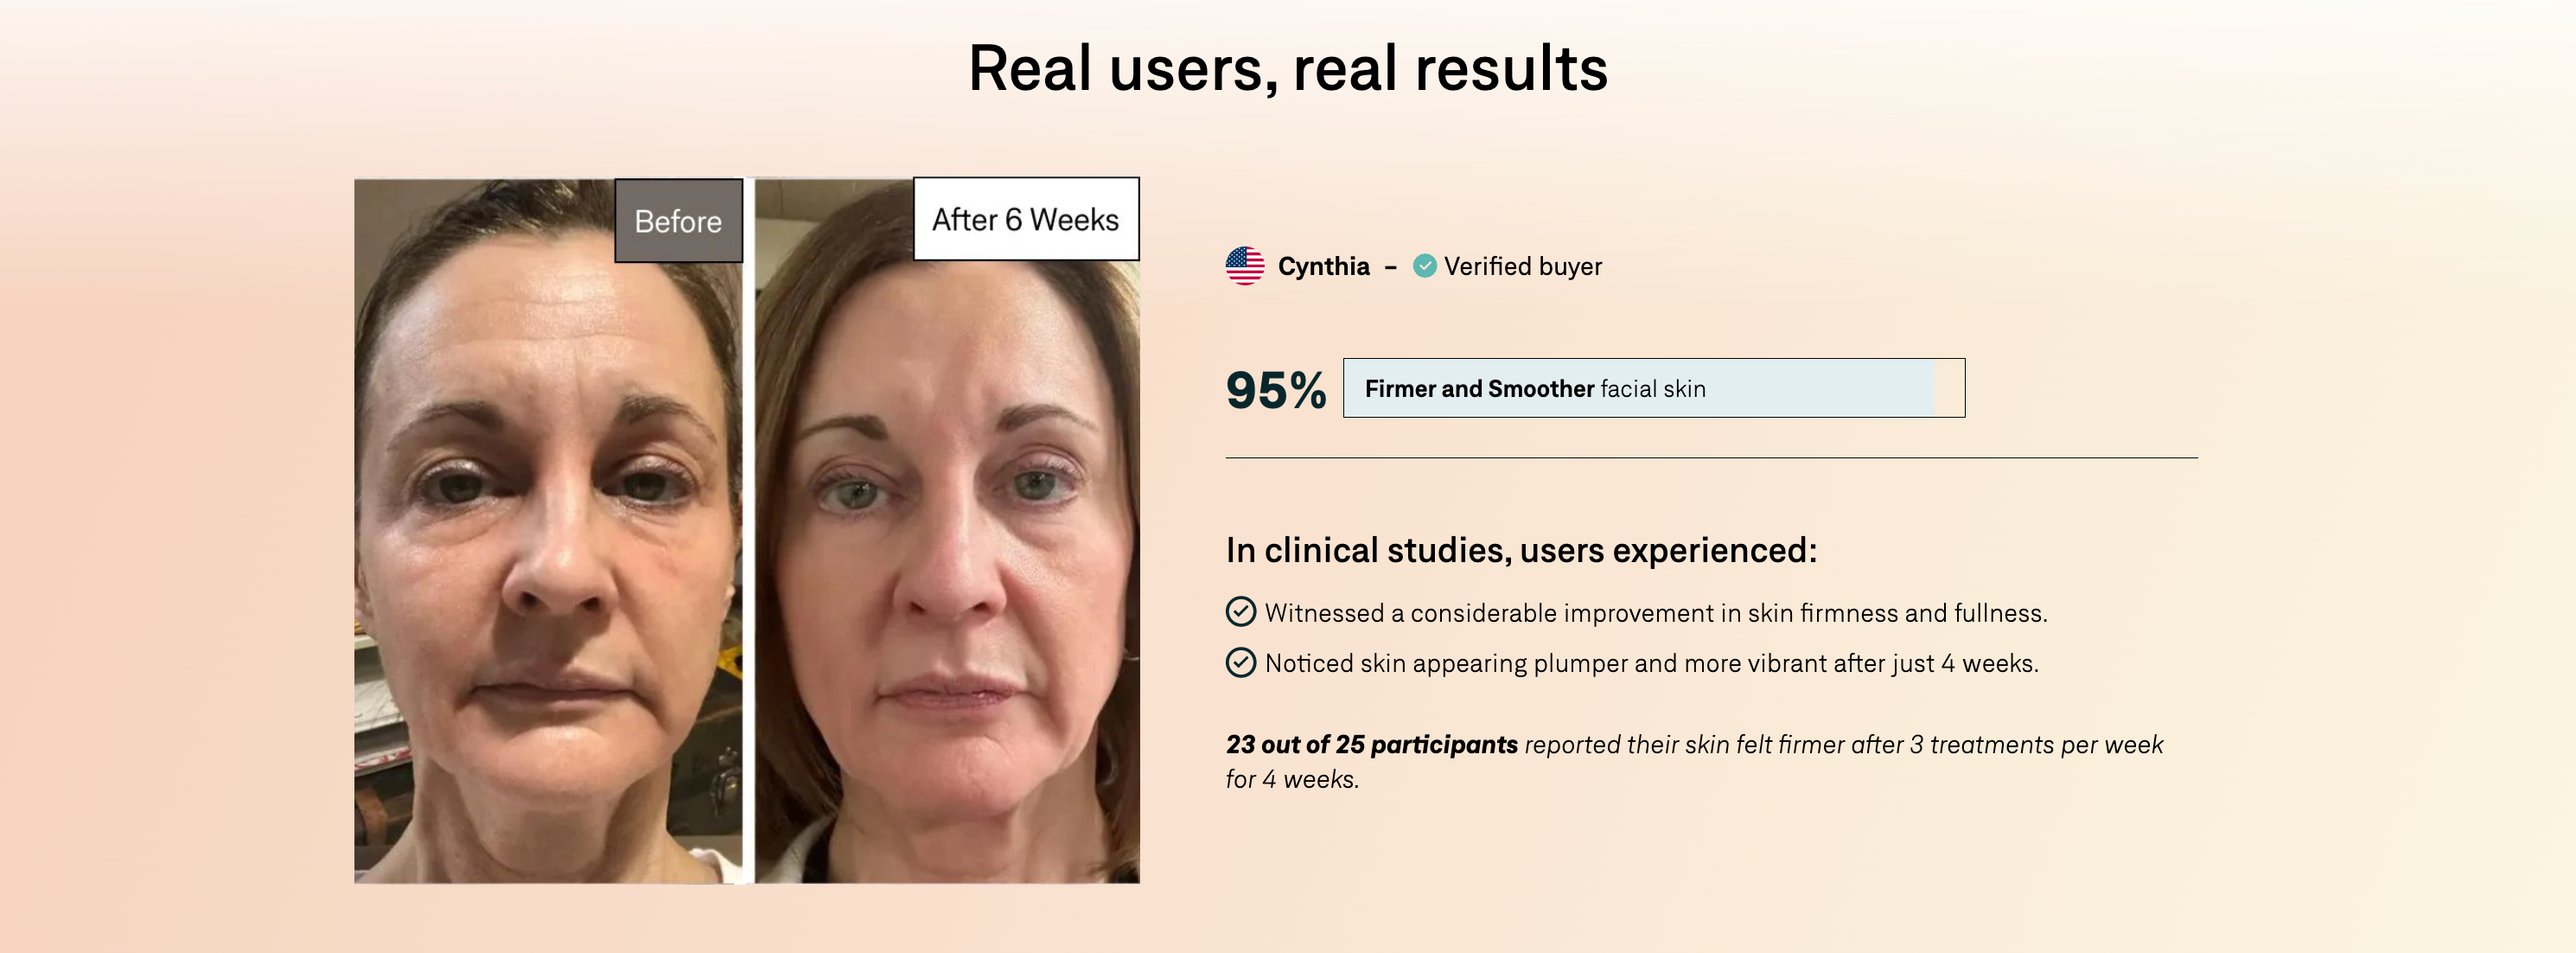Image resolution: width=2576 pixels, height=953 pixels.
Task: Click the 'Verified buyer' text
Action: [1522, 266]
